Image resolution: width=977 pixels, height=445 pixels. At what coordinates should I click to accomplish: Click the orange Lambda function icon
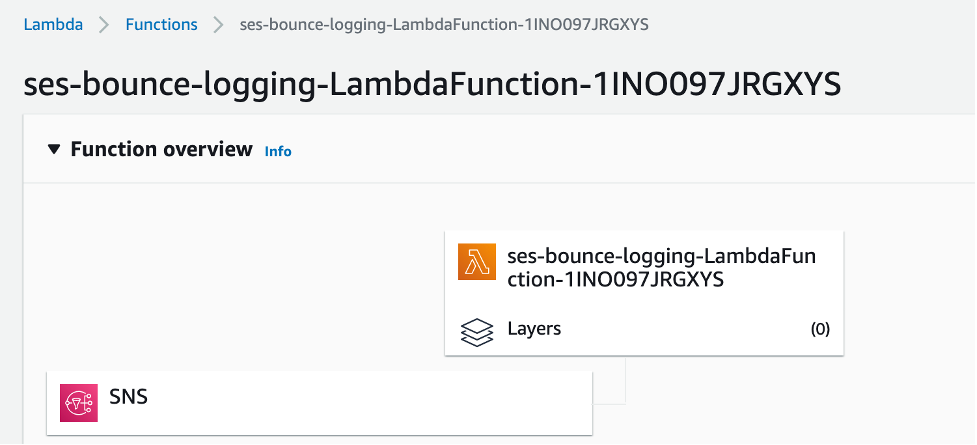tap(477, 262)
